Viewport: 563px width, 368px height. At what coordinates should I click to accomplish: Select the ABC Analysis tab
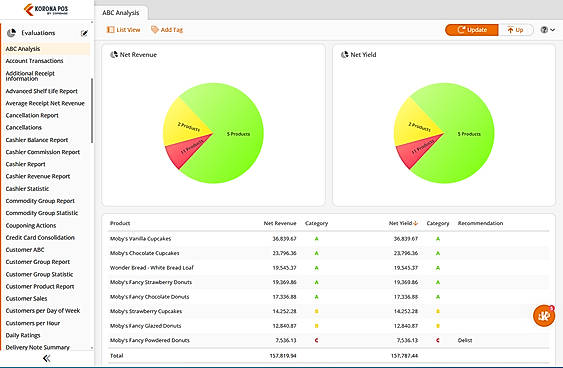tap(121, 13)
